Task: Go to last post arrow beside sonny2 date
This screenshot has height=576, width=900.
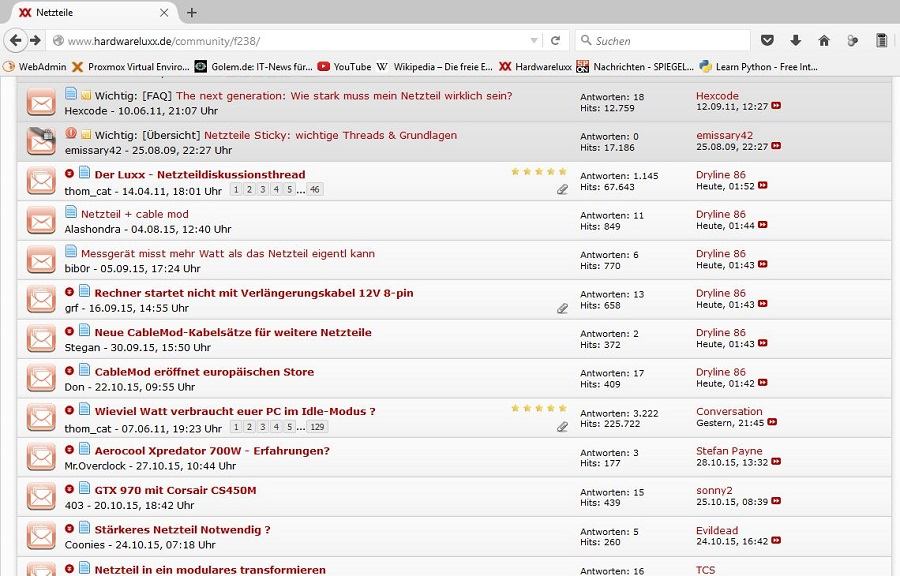Action: click(776, 501)
